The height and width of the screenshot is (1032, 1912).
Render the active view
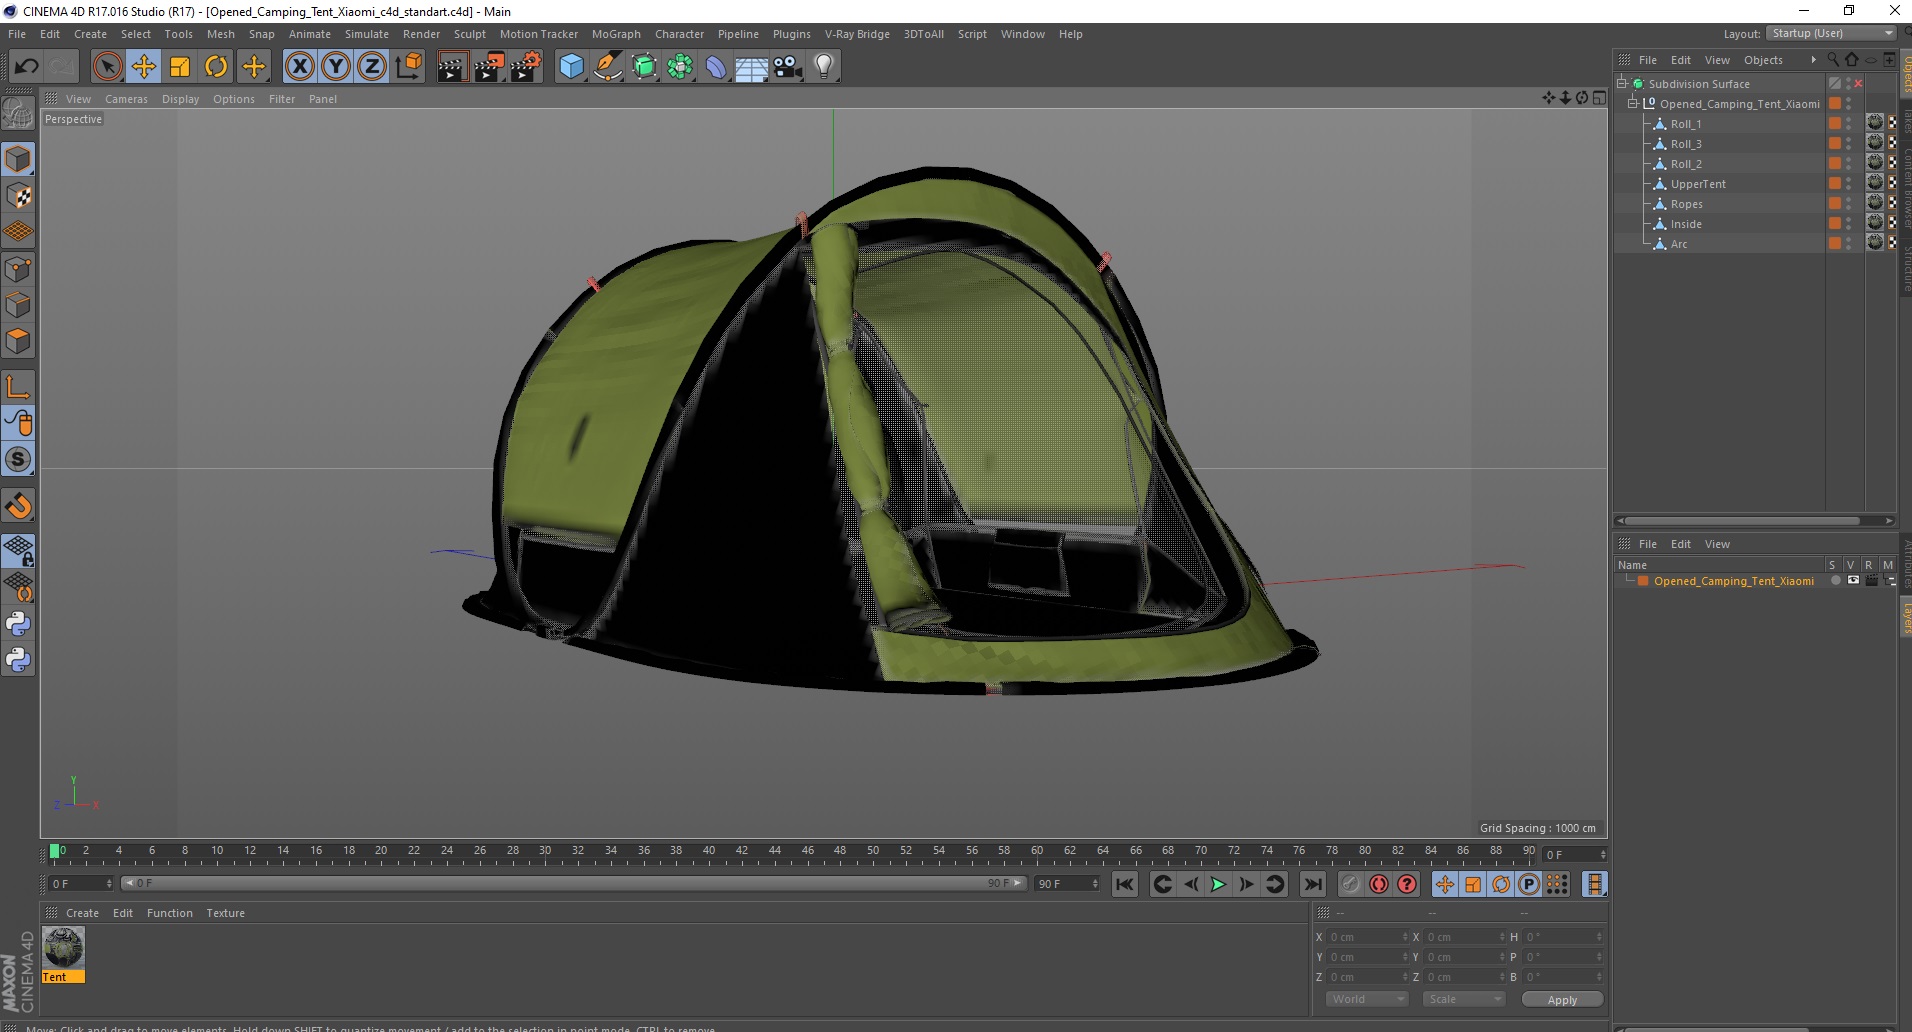[x=452, y=67]
